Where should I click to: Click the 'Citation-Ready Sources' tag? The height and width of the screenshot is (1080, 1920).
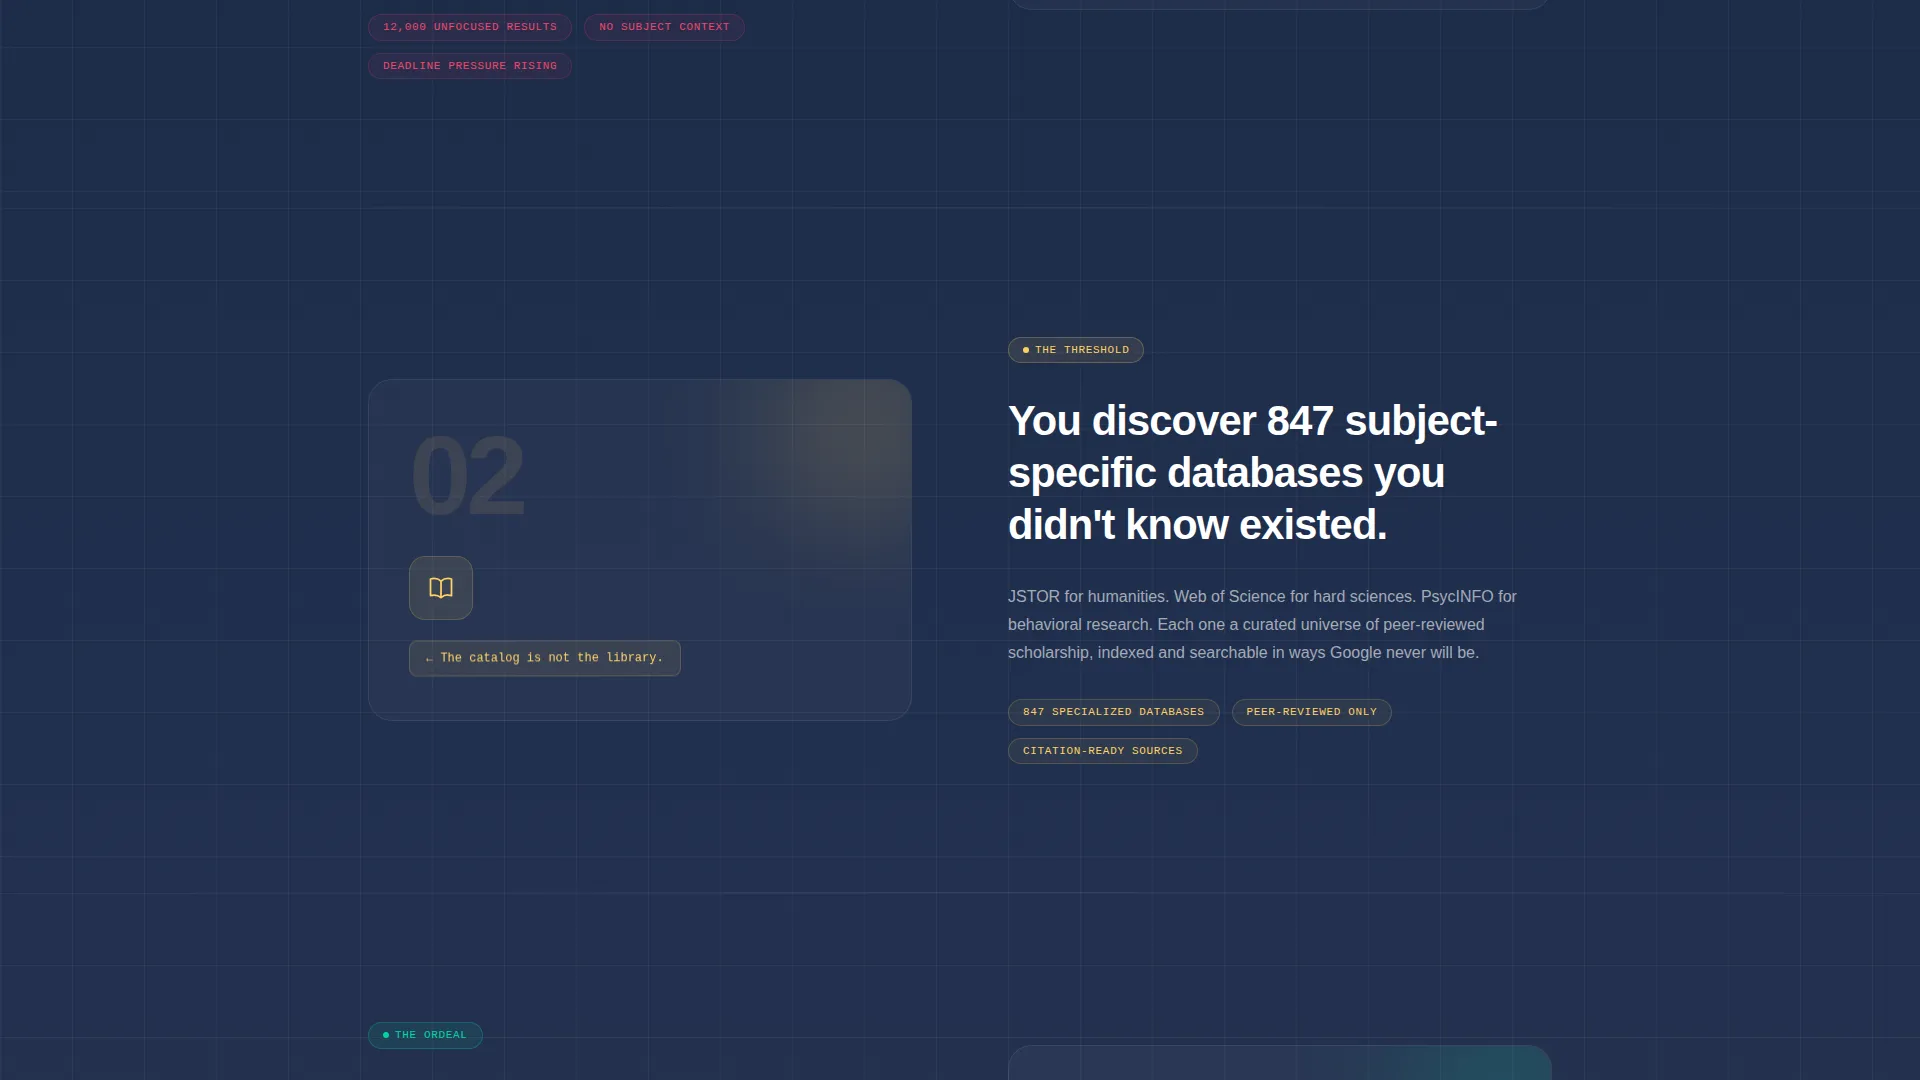point(1103,751)
